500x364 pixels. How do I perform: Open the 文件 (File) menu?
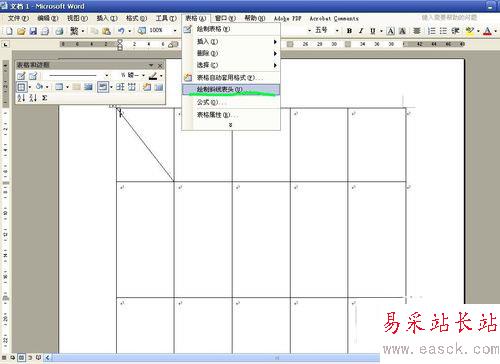point(18,18)
